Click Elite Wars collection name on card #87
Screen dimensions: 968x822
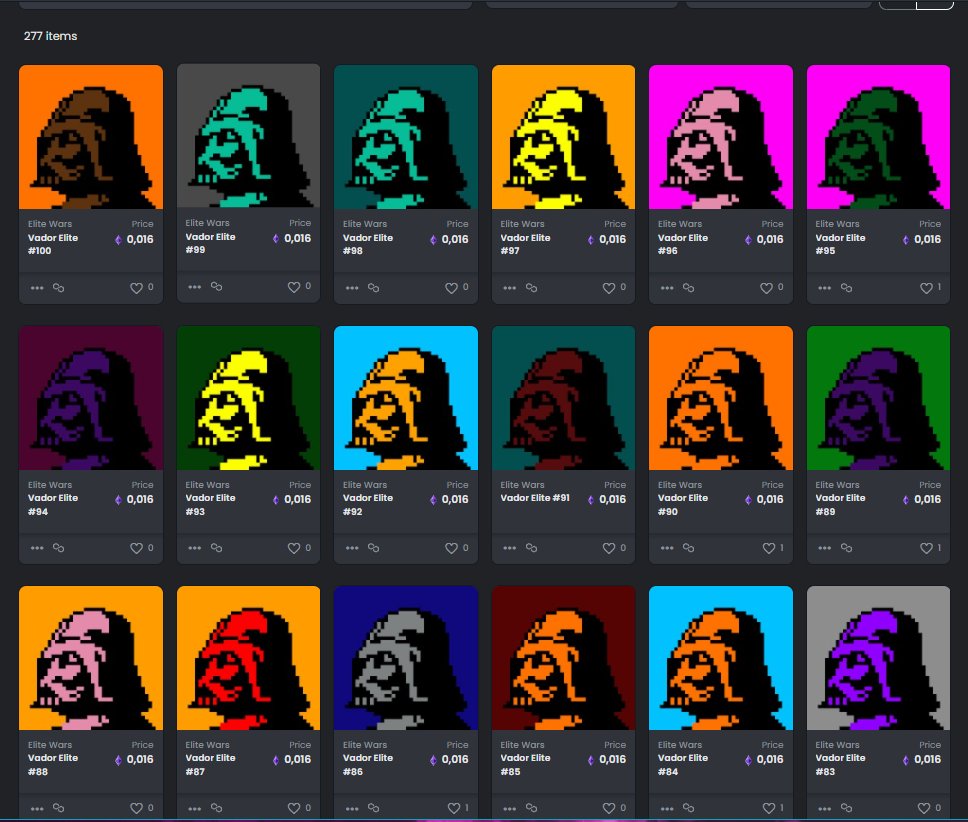pyautogui.click(x=207, y=745)
